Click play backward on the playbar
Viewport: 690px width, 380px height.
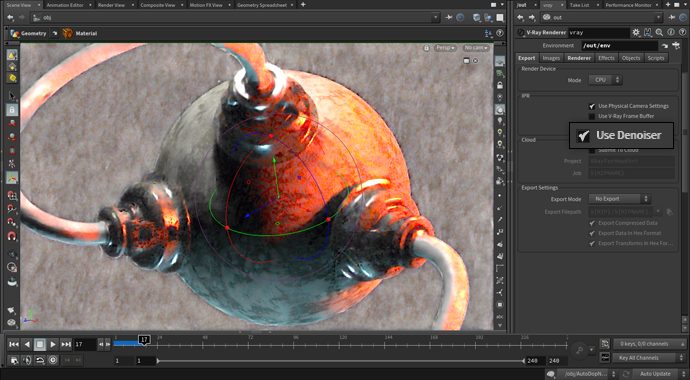click(27, 344)
